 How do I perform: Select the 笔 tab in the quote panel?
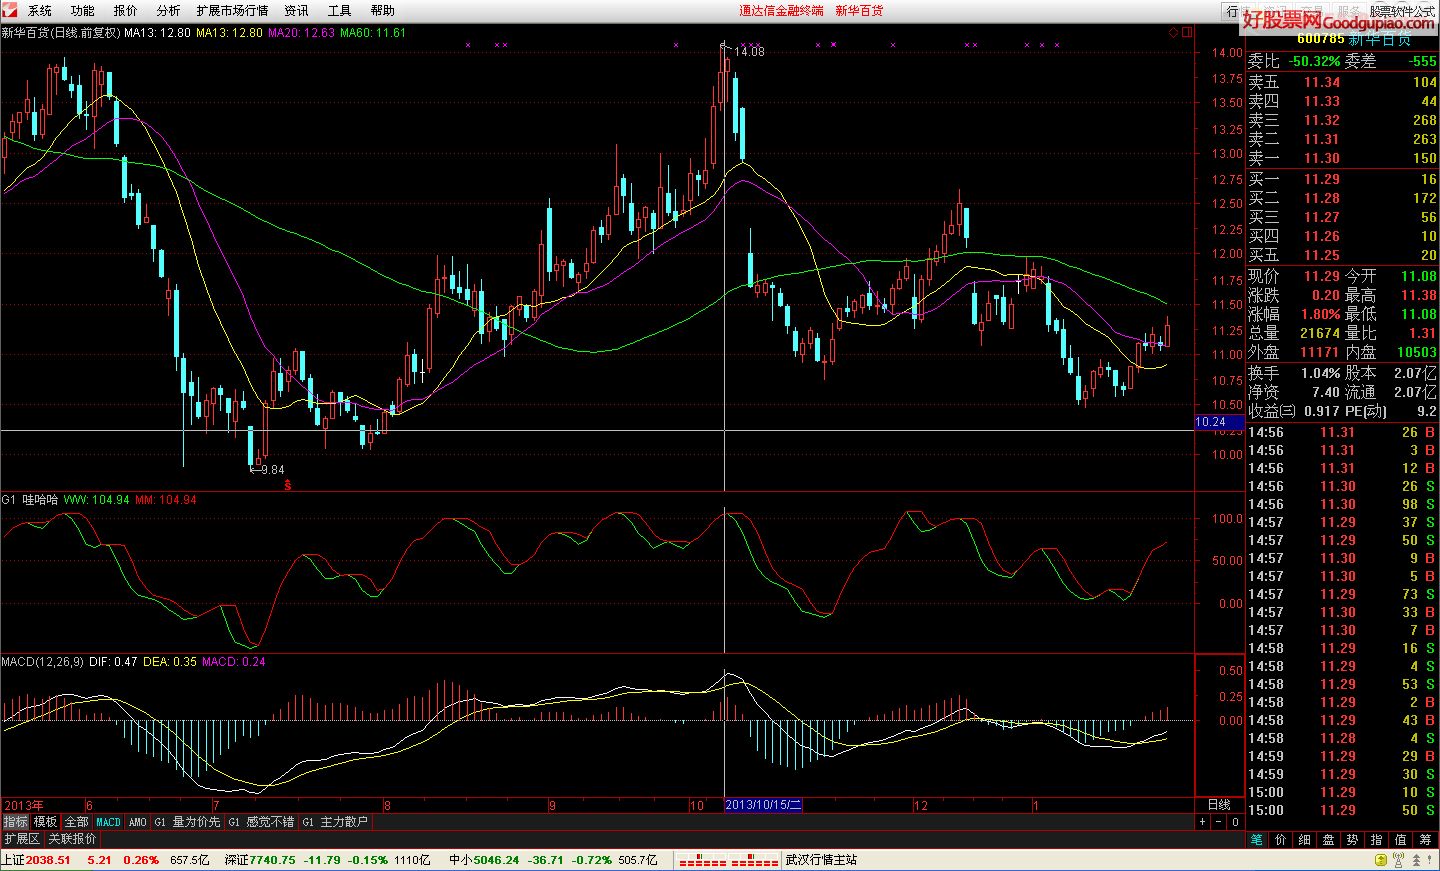point(1257,840)
